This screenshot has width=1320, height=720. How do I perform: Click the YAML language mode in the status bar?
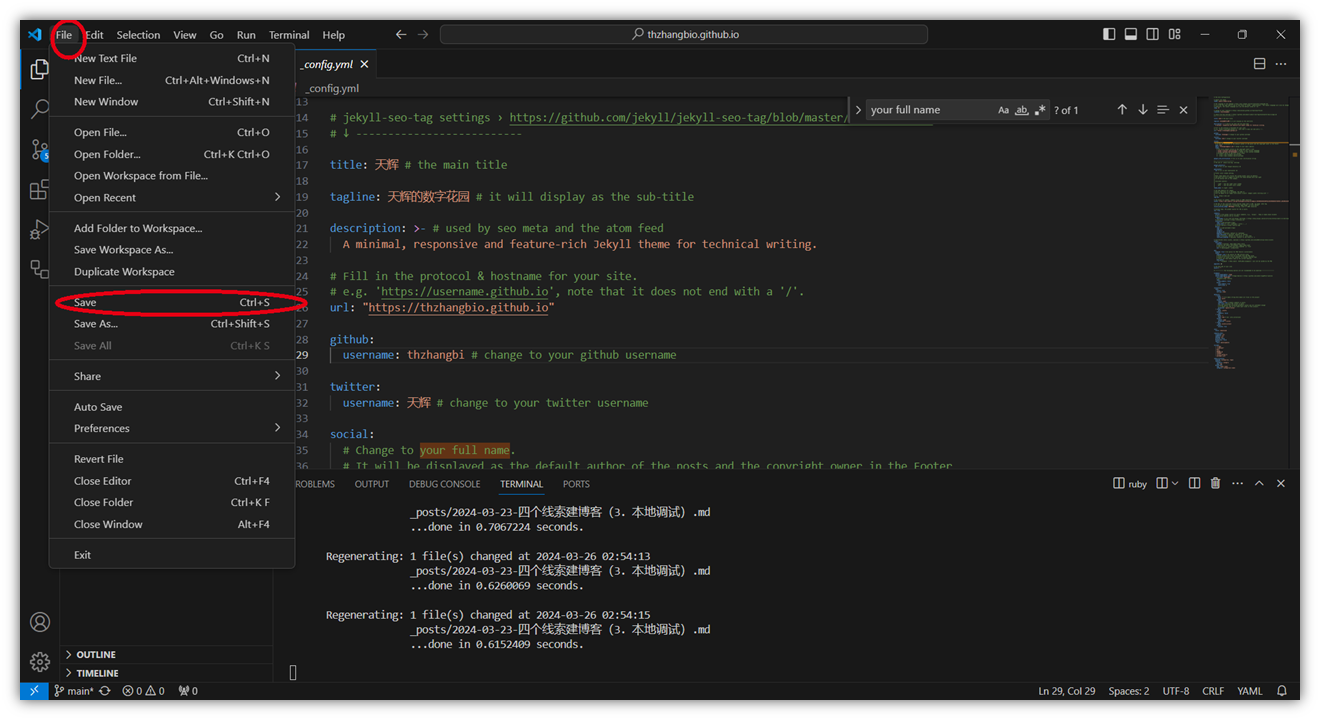click(x=1250, y=691)
